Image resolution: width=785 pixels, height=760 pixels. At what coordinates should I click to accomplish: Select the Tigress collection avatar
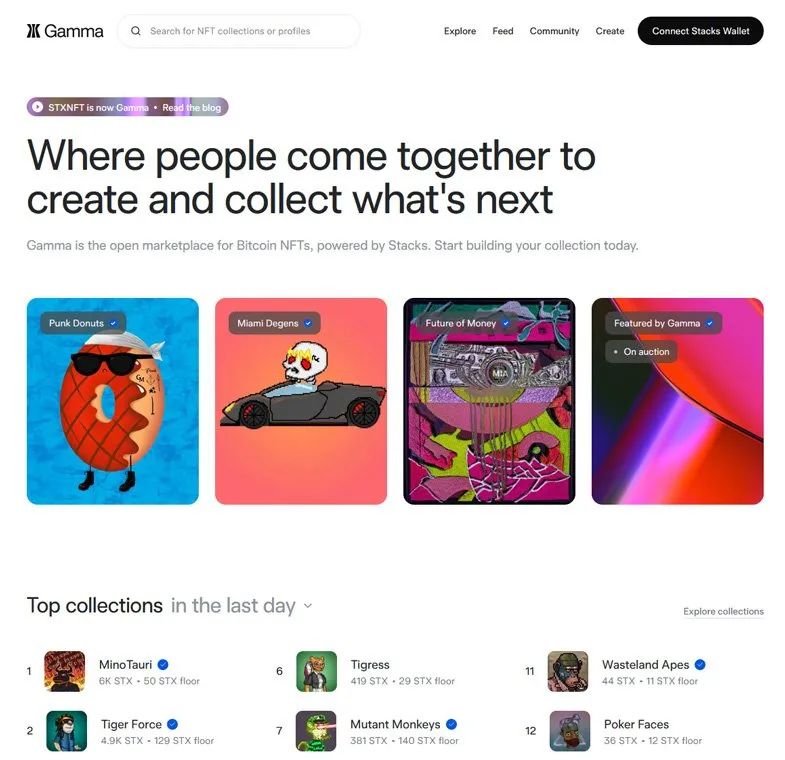point(316,671)
